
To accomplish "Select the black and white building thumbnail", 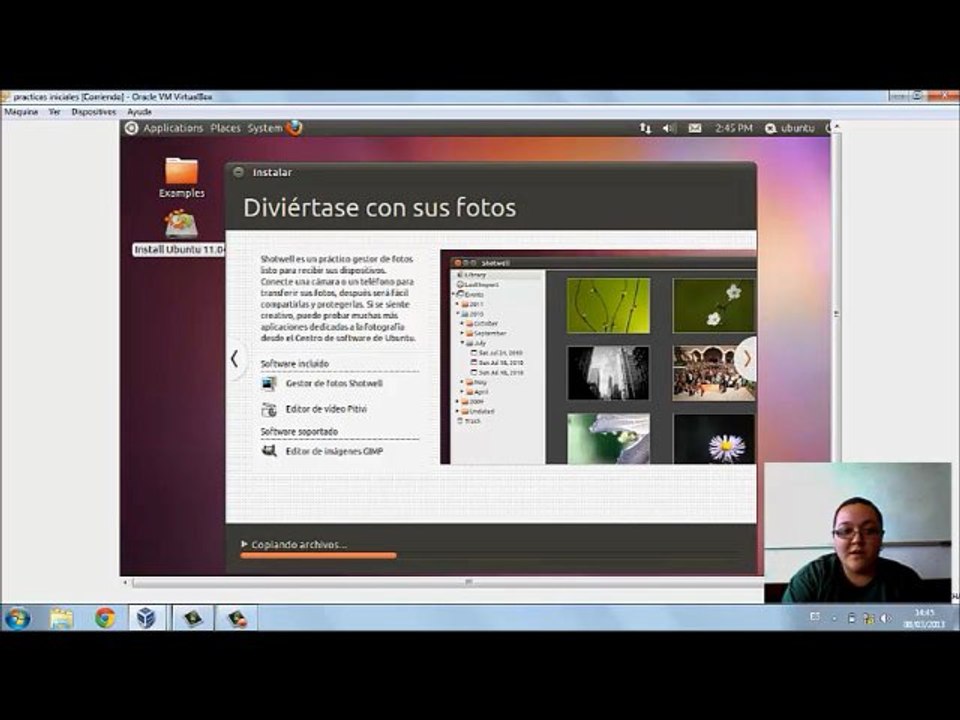I will click(608, 373).
